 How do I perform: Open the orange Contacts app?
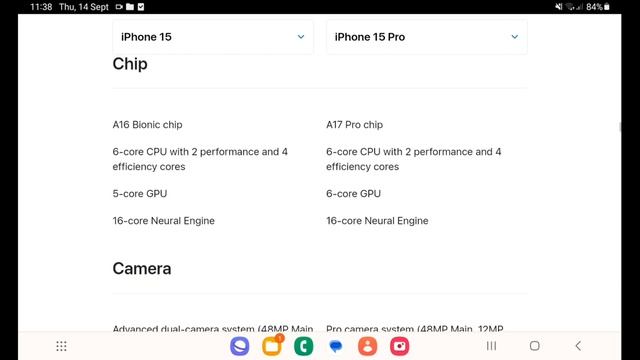(x=367, y=346)
